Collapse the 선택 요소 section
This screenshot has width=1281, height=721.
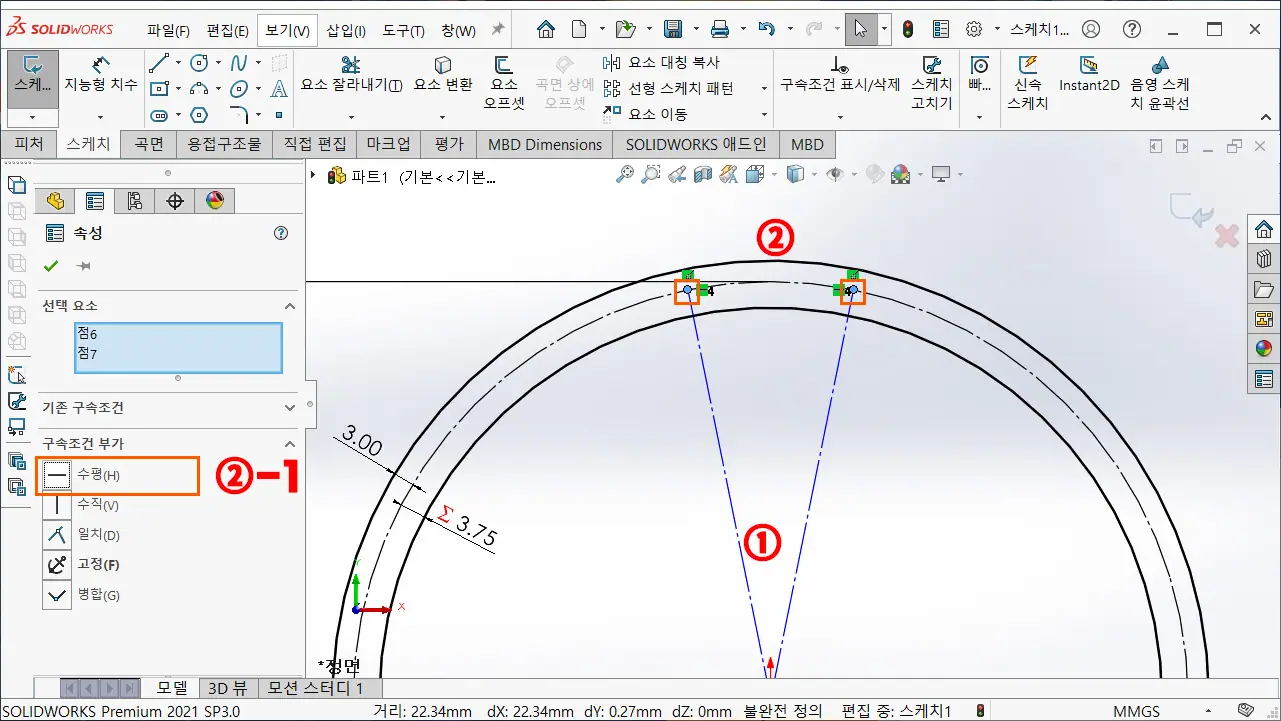tap(290, 306)
